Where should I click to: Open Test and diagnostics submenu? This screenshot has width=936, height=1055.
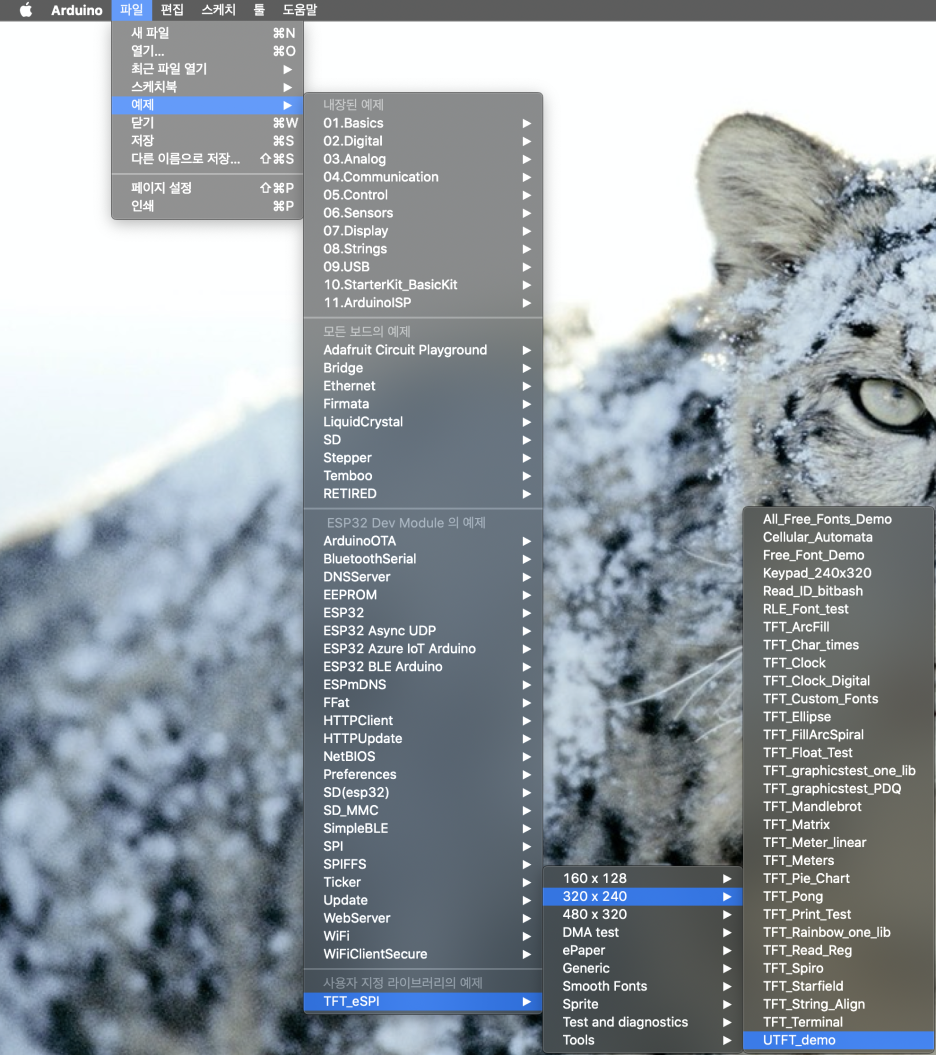click(x=643, y=1023)
